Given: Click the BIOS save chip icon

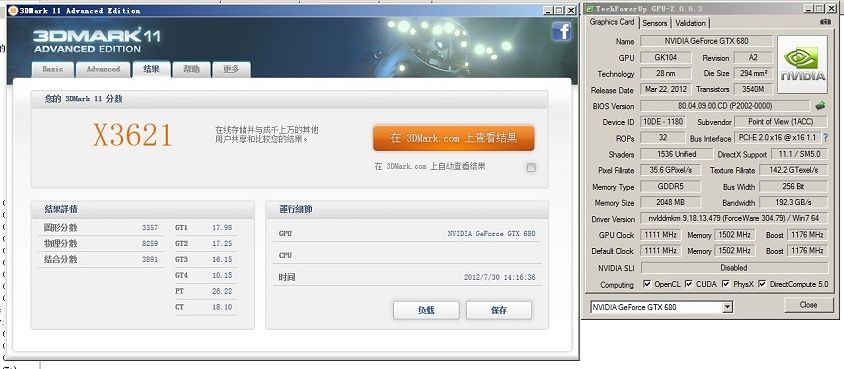Looking at the screenshot, I should pos(820,106).
